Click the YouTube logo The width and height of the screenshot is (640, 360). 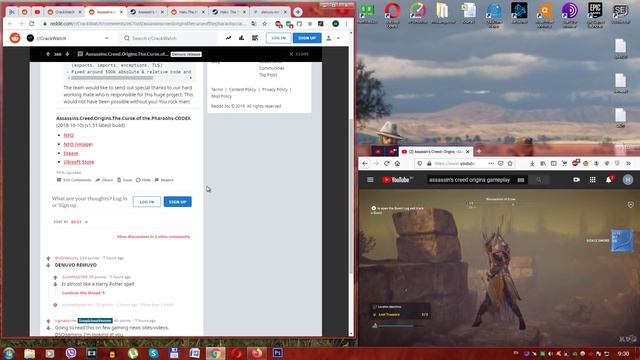click(397, 180)
